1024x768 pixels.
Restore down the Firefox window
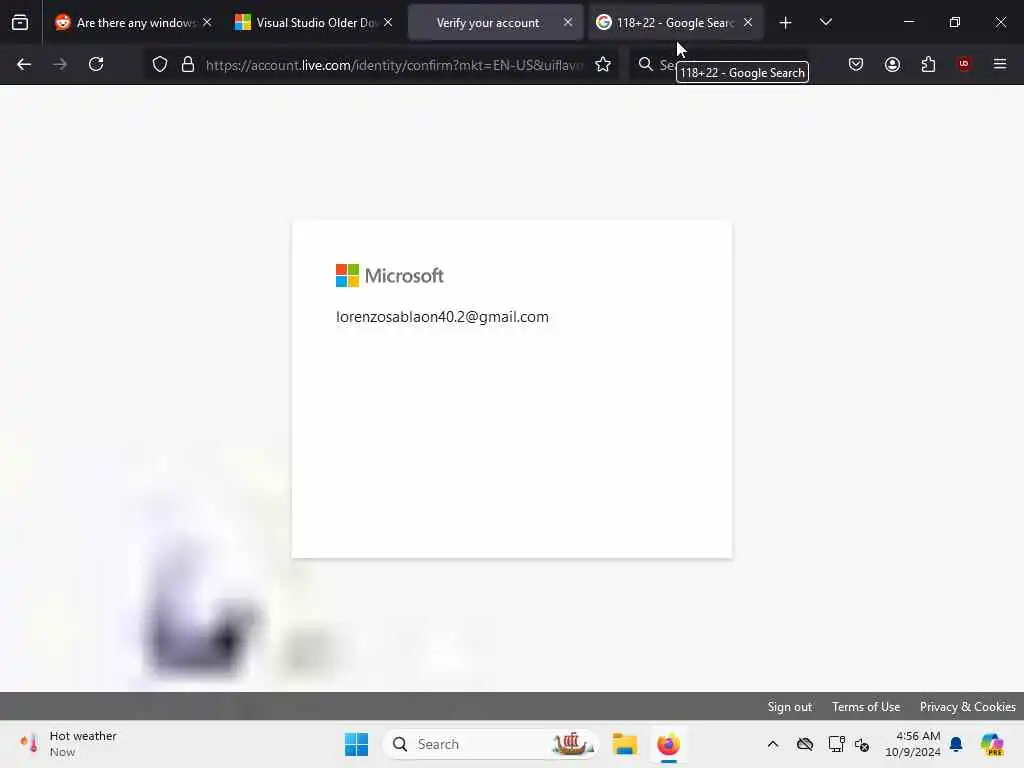coord(954,22)
